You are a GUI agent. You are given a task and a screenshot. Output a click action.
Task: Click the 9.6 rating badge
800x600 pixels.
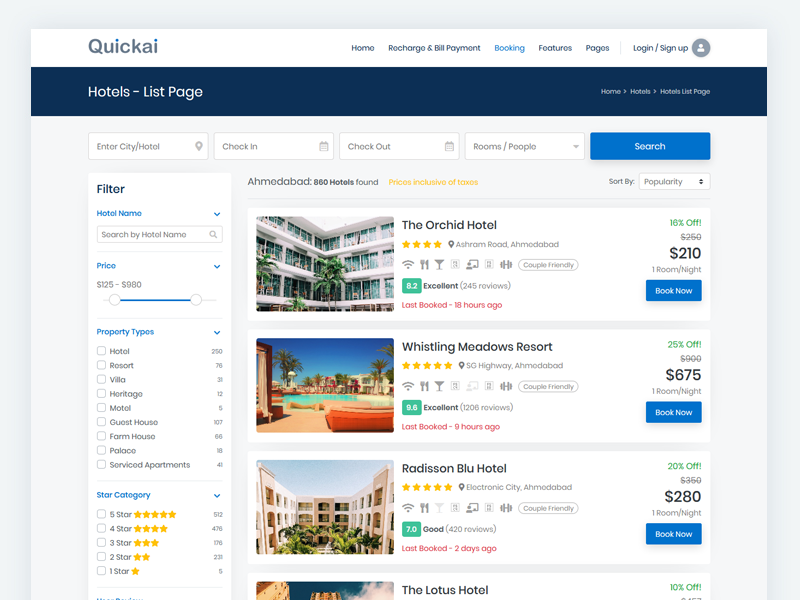tap(411, 407)
